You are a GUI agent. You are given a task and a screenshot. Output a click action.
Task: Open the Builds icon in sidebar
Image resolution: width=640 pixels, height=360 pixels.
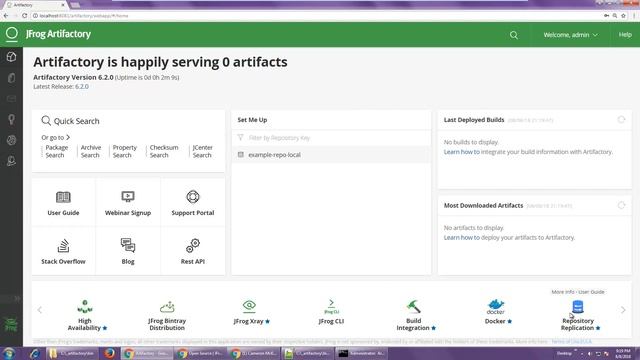11,140
